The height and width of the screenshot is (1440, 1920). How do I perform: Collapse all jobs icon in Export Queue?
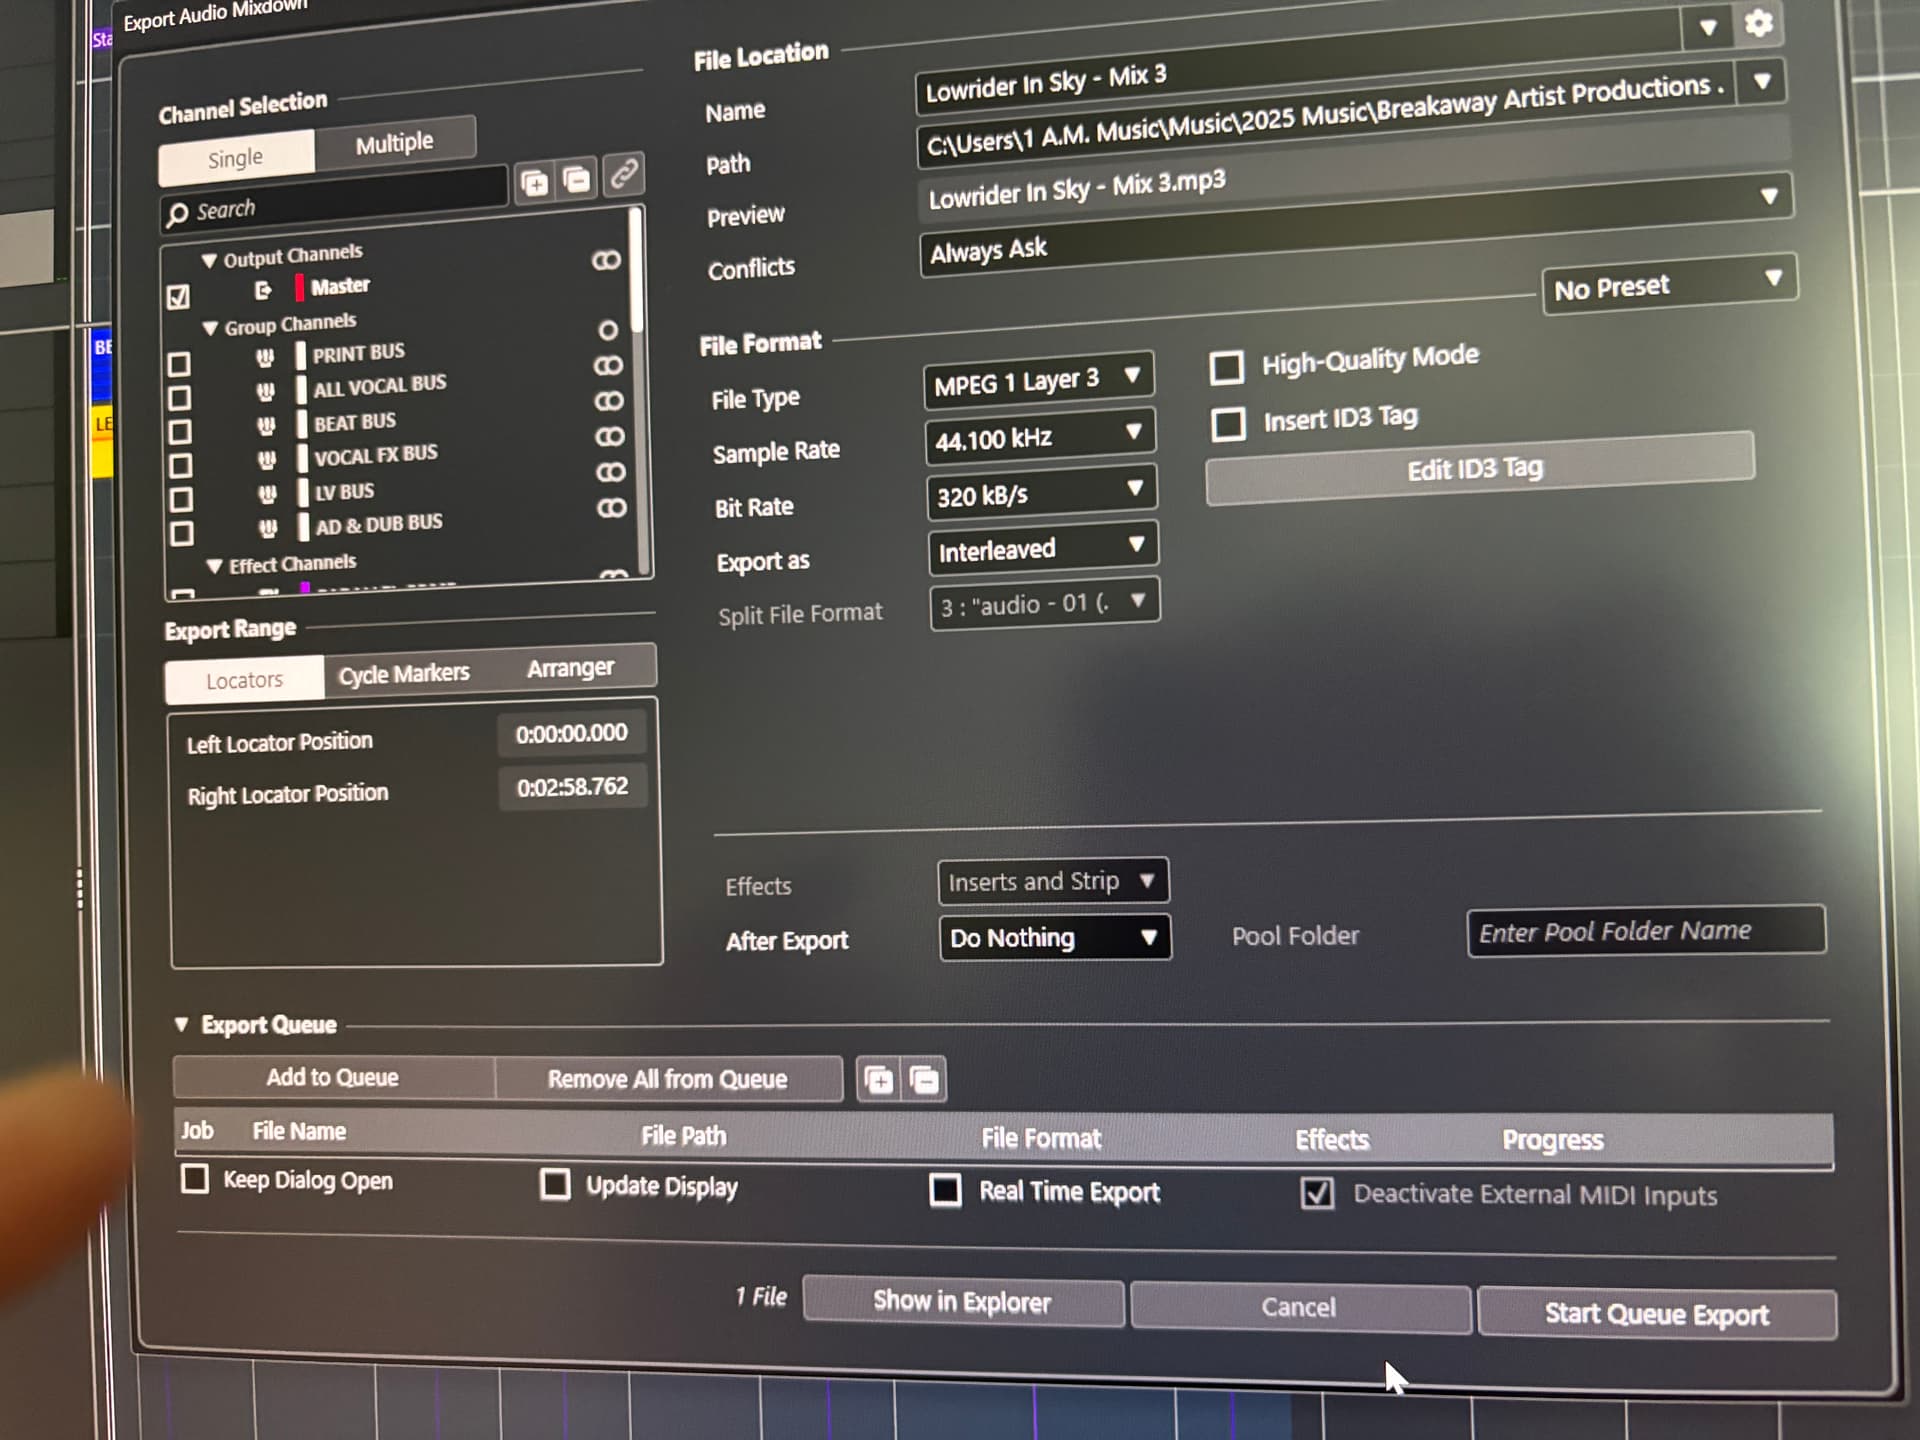tap(924, 1080)
